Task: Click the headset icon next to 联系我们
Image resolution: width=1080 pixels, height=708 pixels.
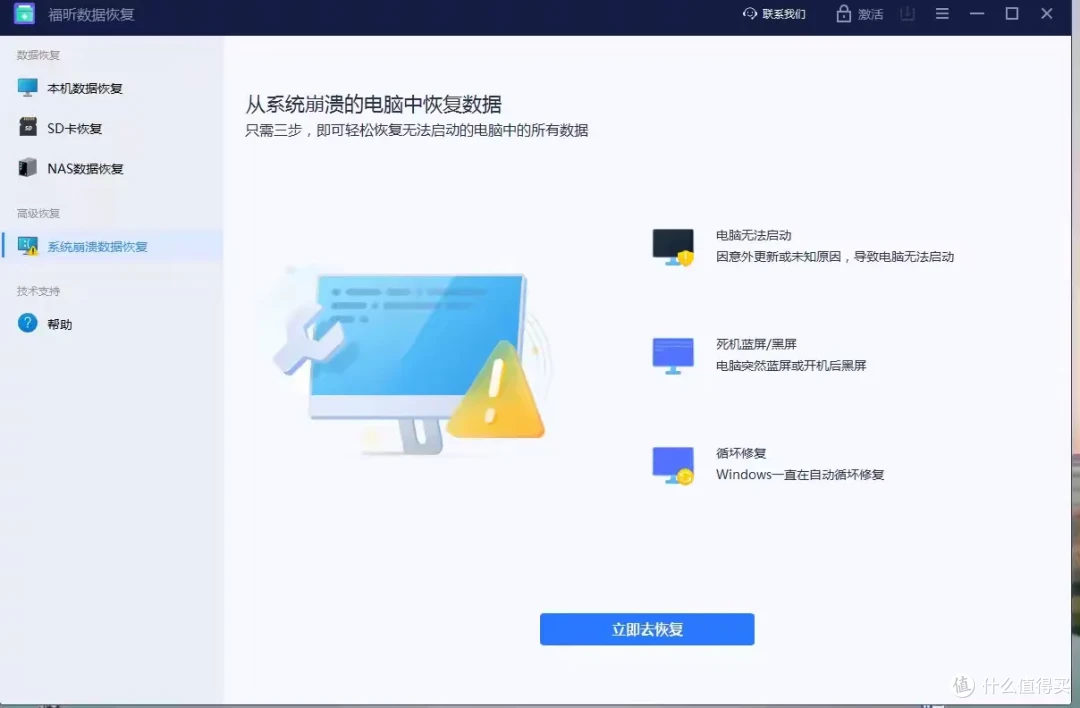Action: (x=749, y=14)
